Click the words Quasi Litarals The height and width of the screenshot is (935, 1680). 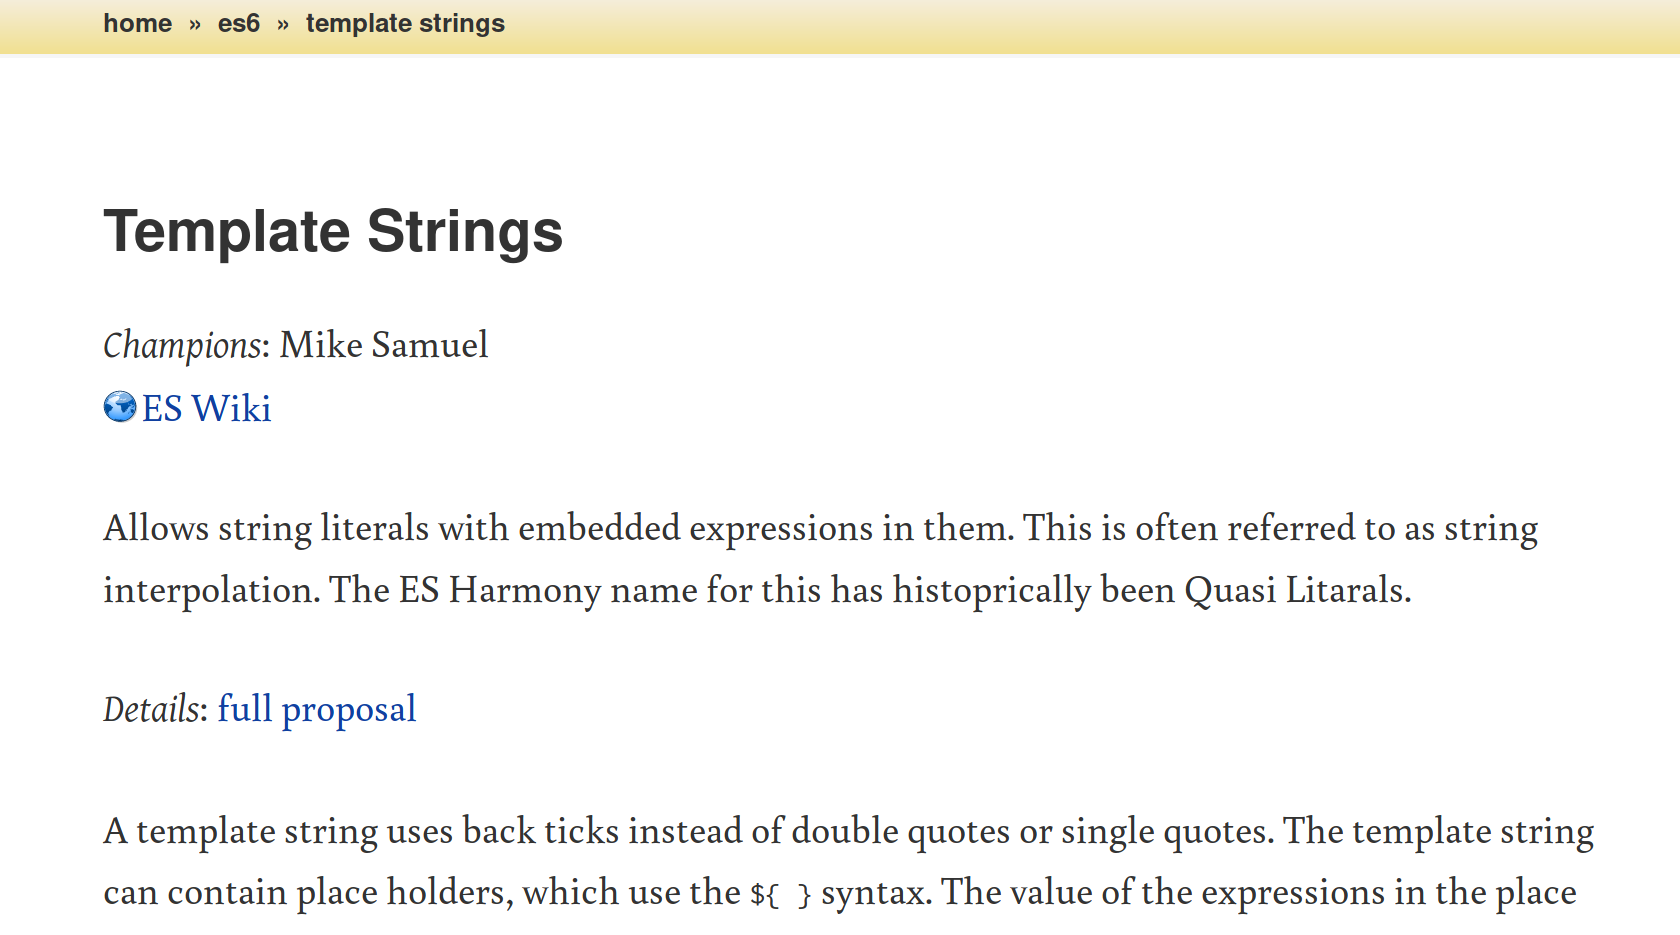(1296, 590)
